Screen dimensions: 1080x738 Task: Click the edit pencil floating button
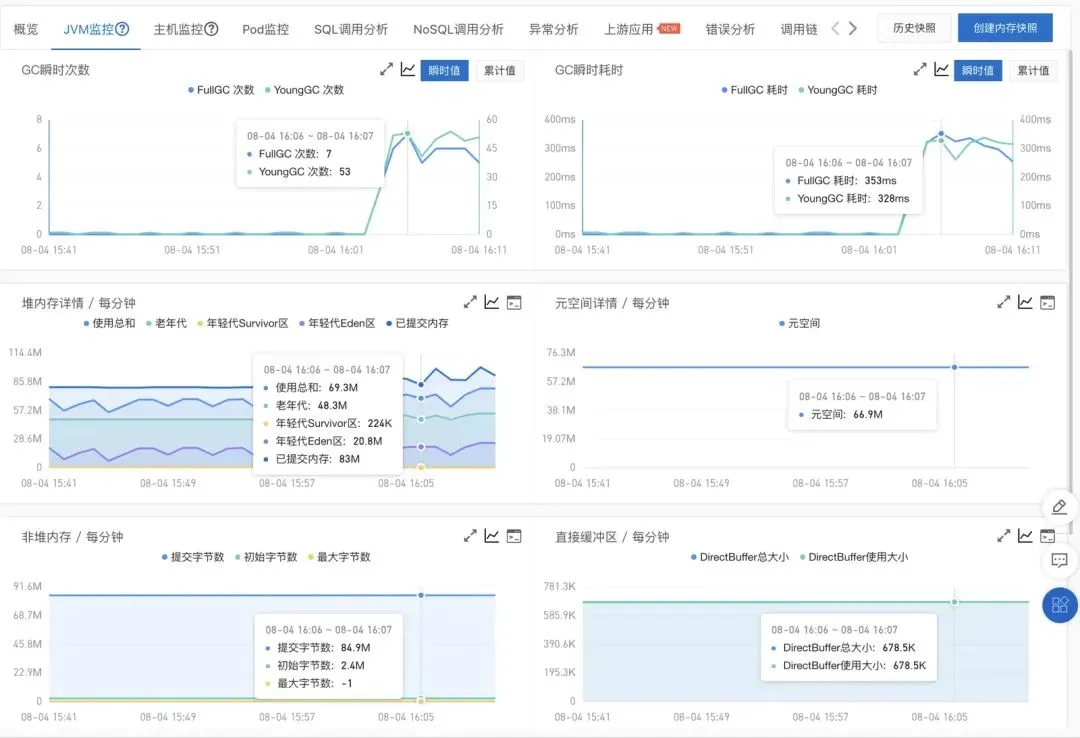(x=1059, y=507)
